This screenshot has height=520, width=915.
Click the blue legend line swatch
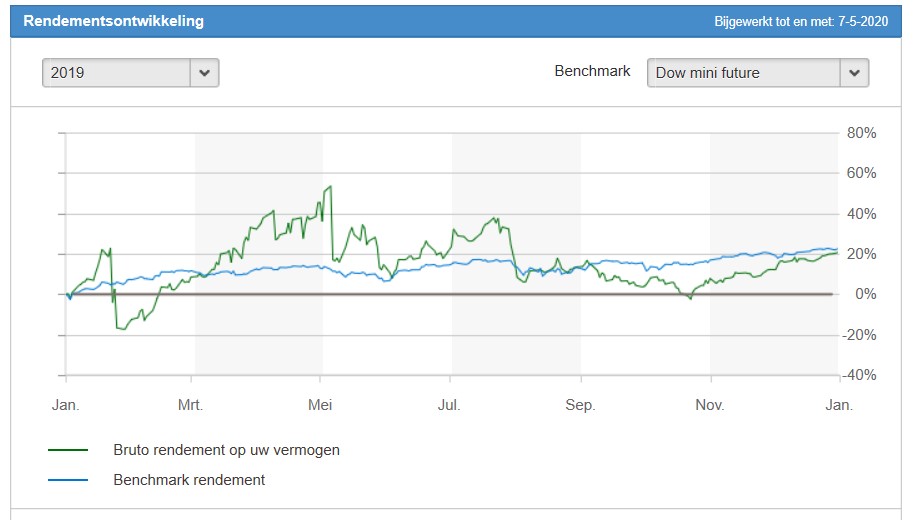(68, 481)
